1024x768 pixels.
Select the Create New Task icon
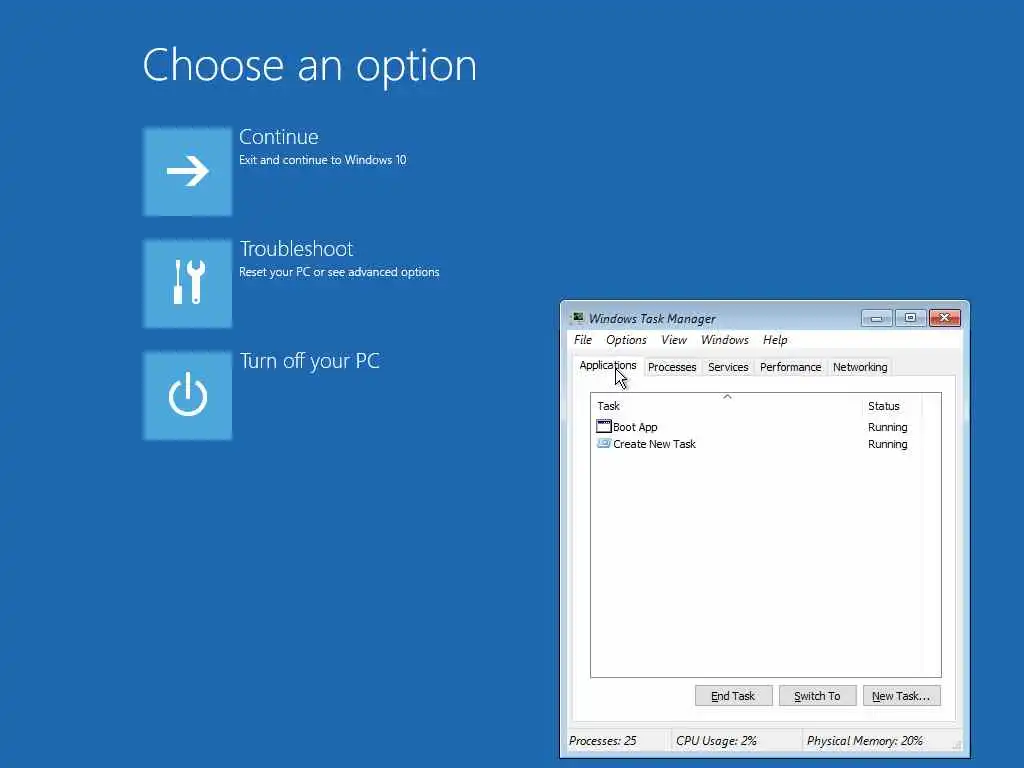603,443
